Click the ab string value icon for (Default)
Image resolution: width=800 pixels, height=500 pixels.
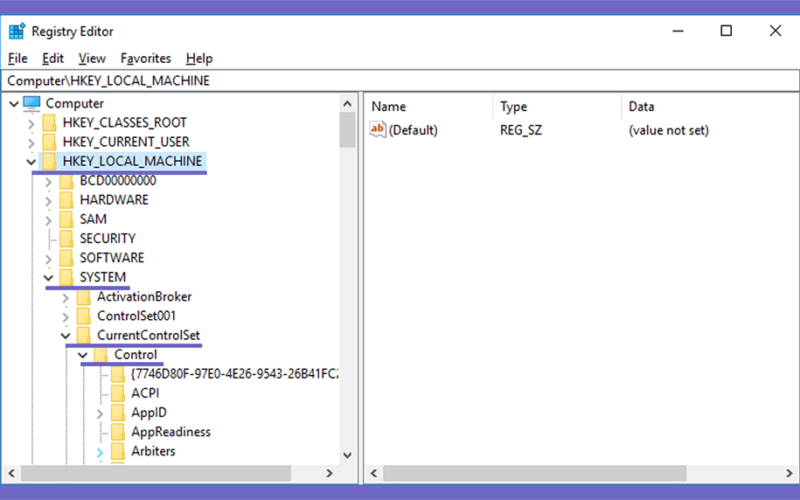tap(378, 130)
